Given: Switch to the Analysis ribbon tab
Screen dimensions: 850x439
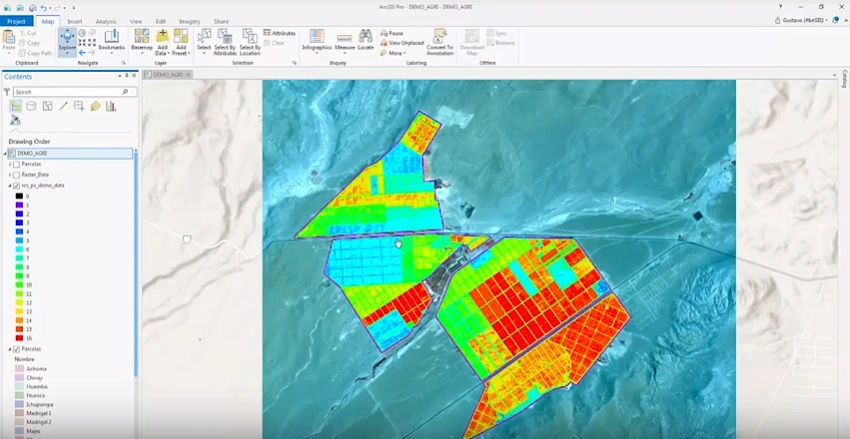Looking at the screenshot, I should point(106,21).
